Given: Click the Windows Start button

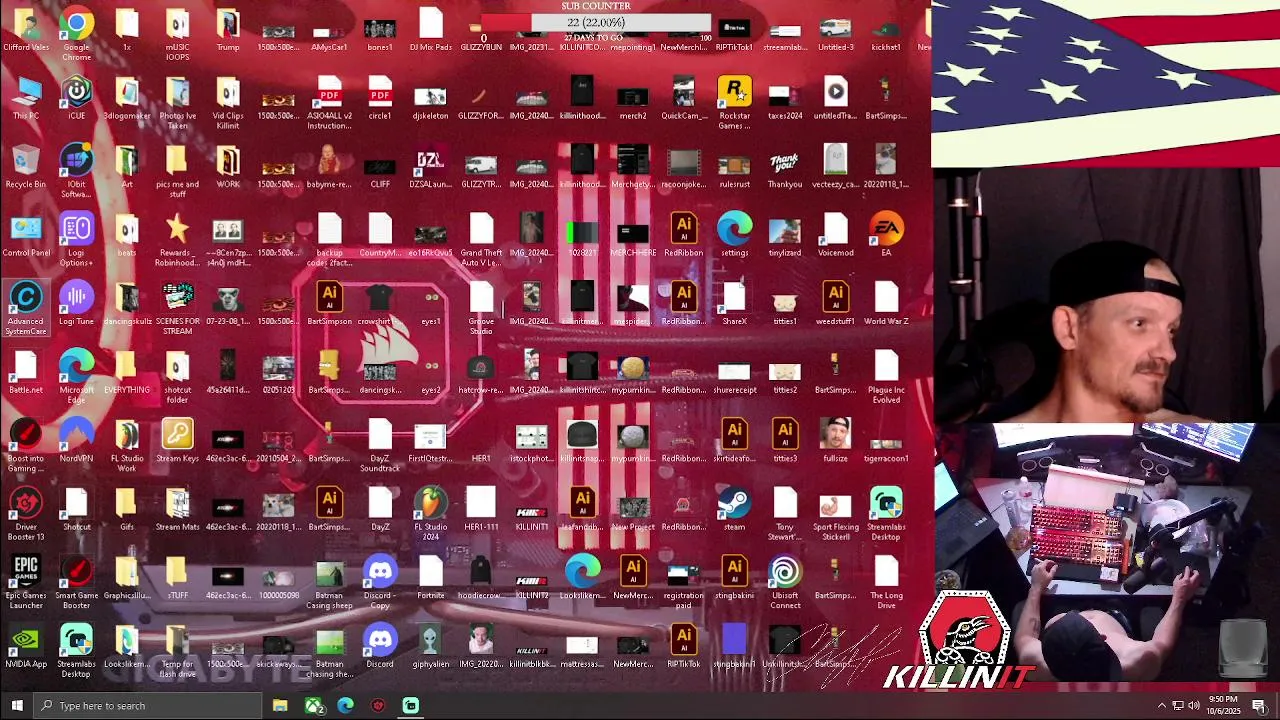Looking at the screenshot, I should pyautogui.click(x=15, y=706).
